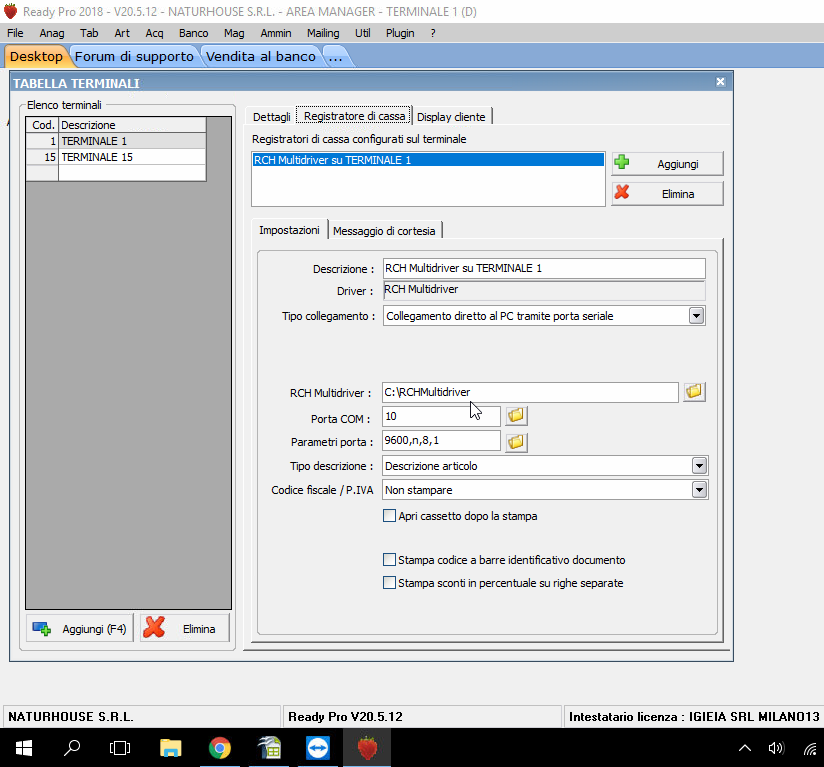
Task: Open the Windows Start menu
Action: (x=24, y=748)
